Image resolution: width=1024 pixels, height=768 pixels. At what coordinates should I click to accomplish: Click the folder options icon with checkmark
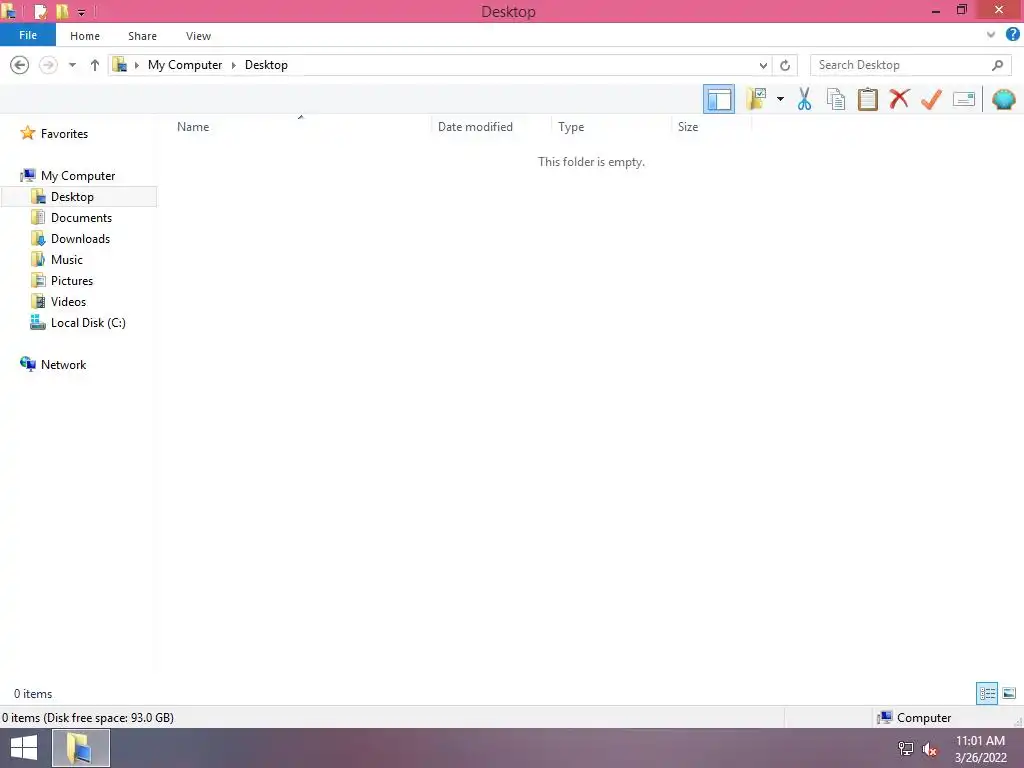click(x=756, y=99)
